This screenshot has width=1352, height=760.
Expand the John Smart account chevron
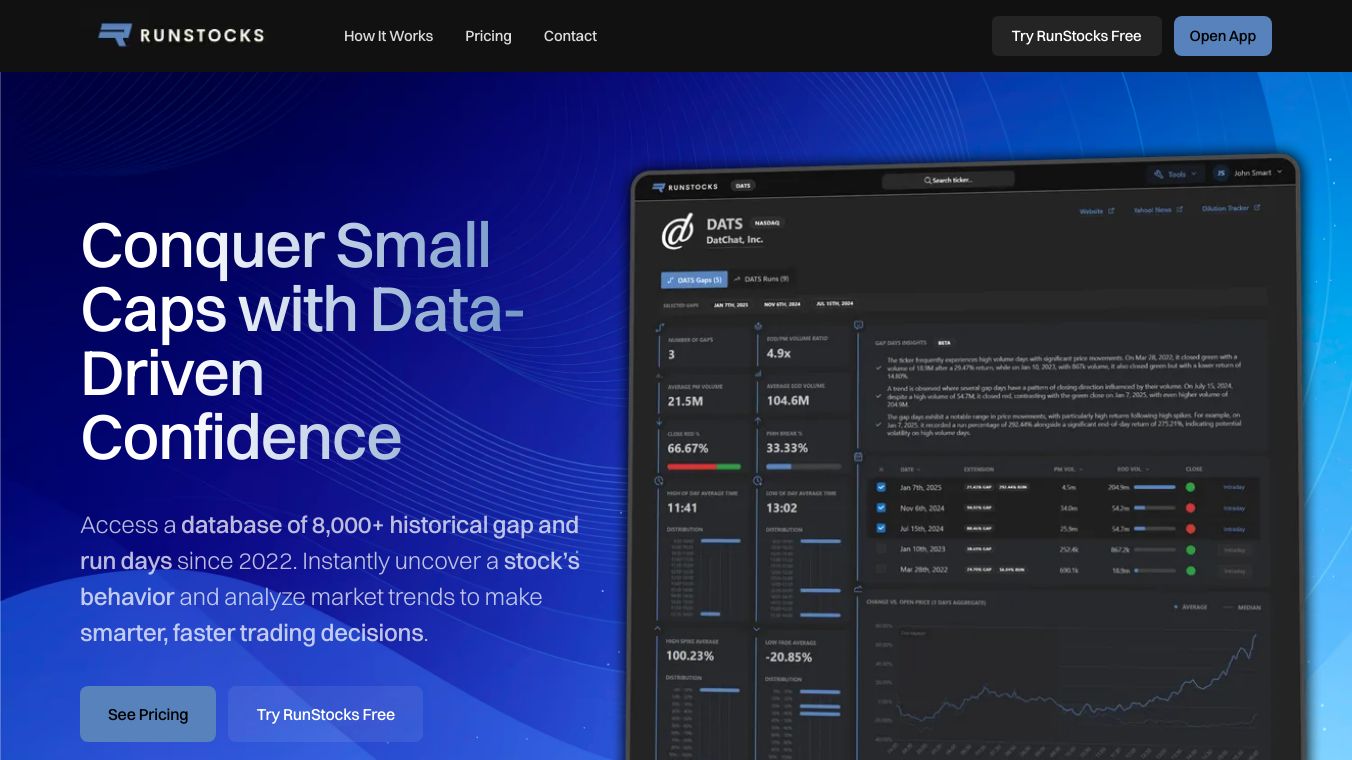1281,173
